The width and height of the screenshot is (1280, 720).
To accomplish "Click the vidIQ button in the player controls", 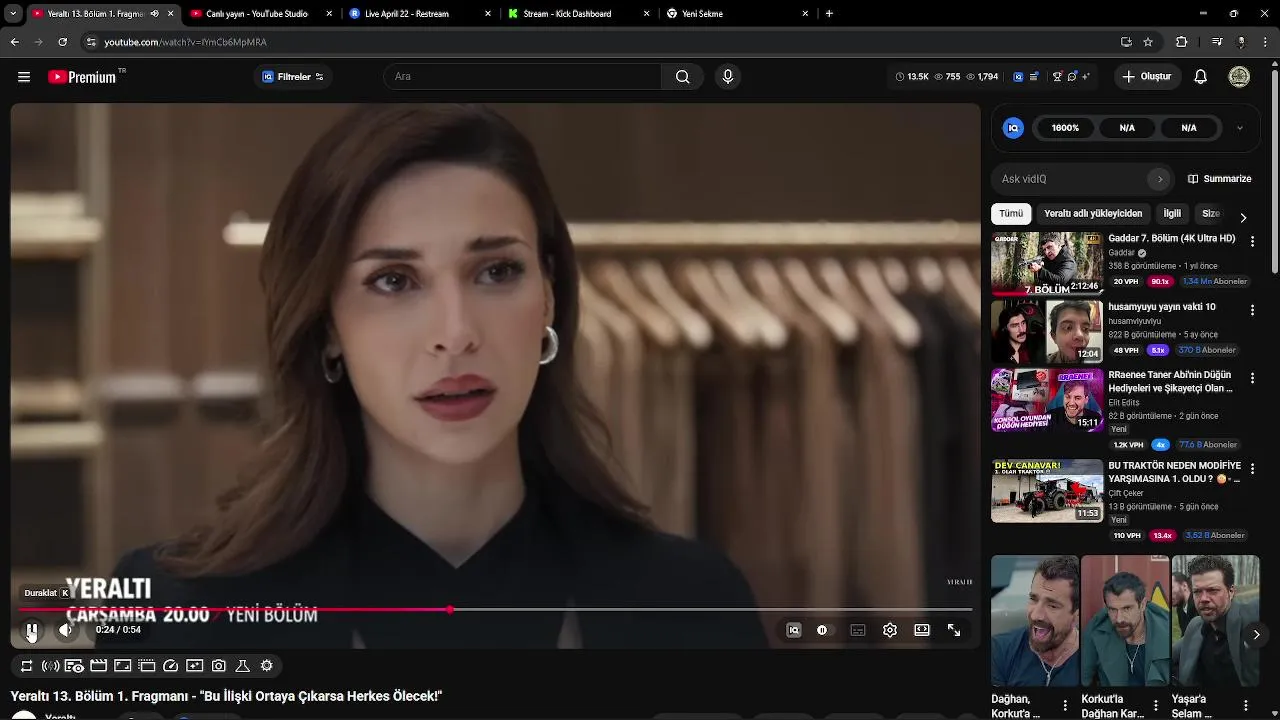I will [x=794, y=630].
